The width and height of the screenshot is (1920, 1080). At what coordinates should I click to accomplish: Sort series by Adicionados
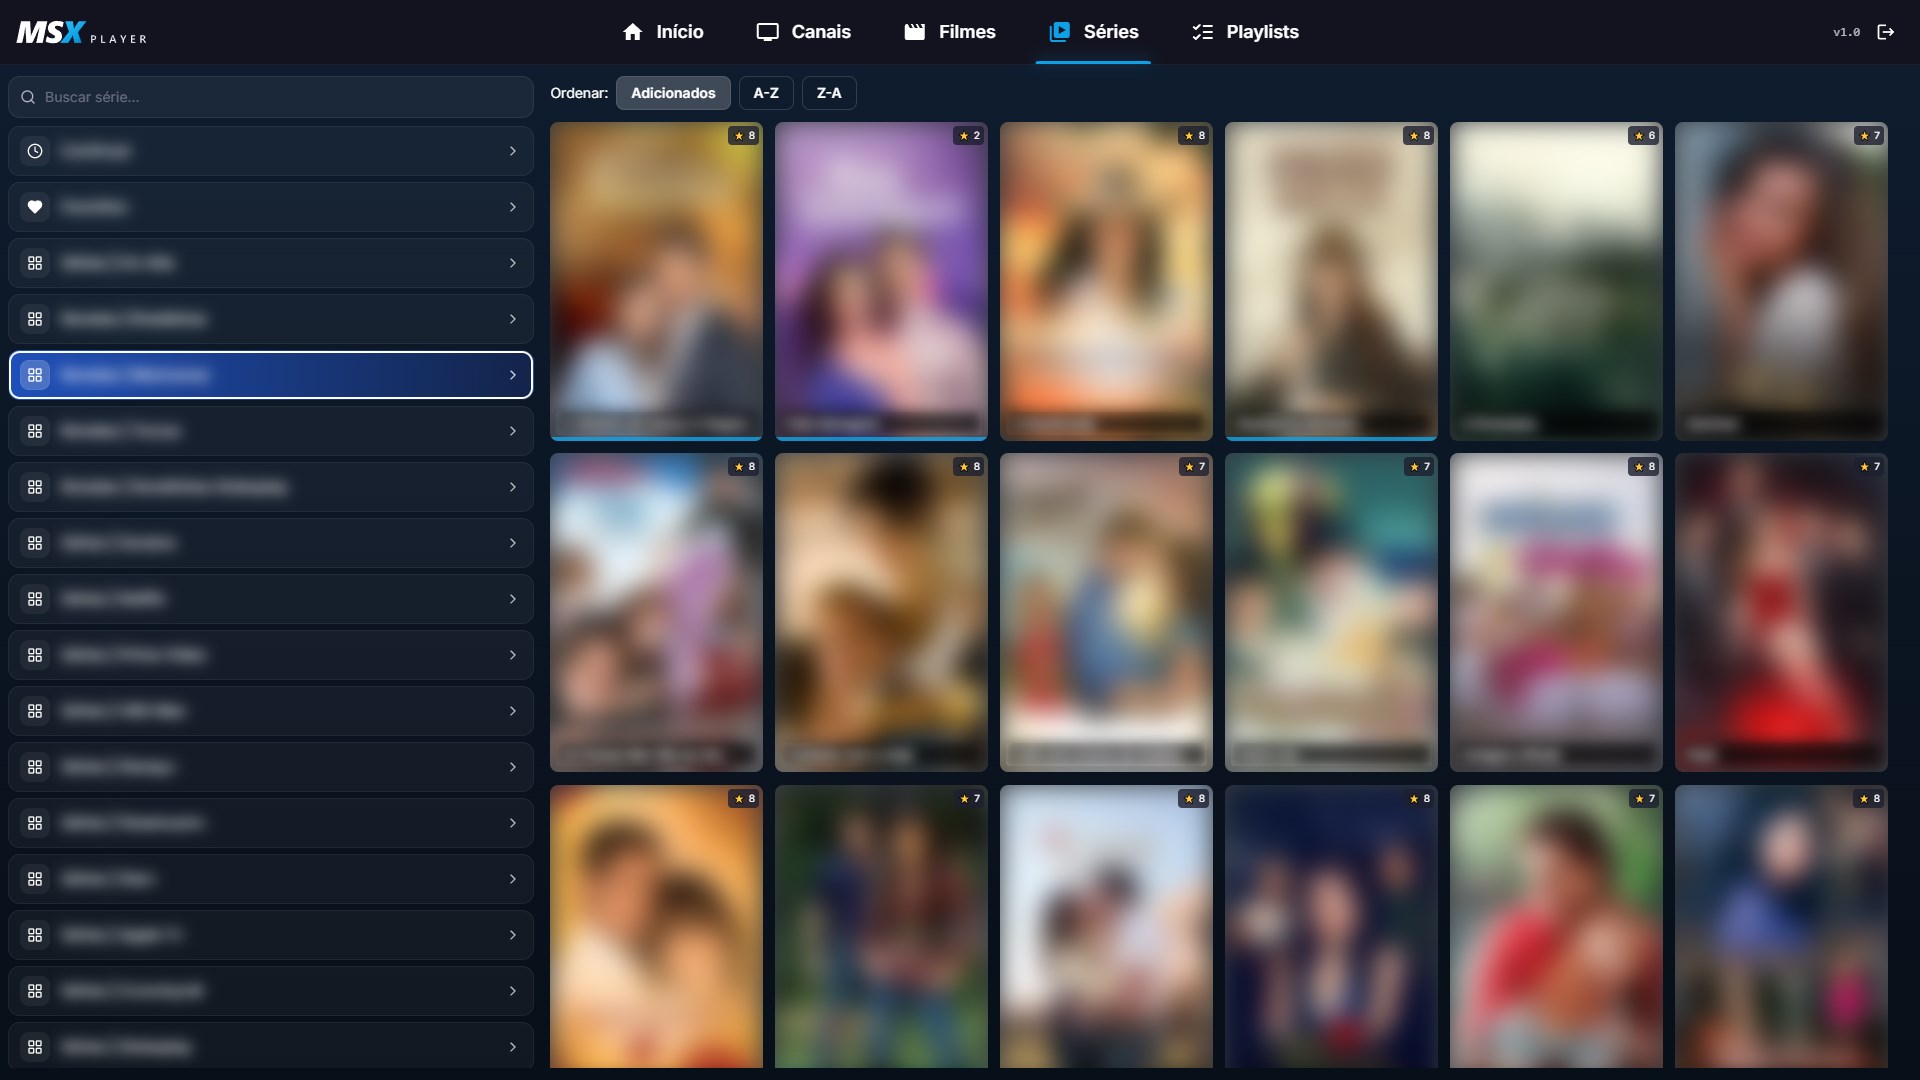[x=673, y=93]
